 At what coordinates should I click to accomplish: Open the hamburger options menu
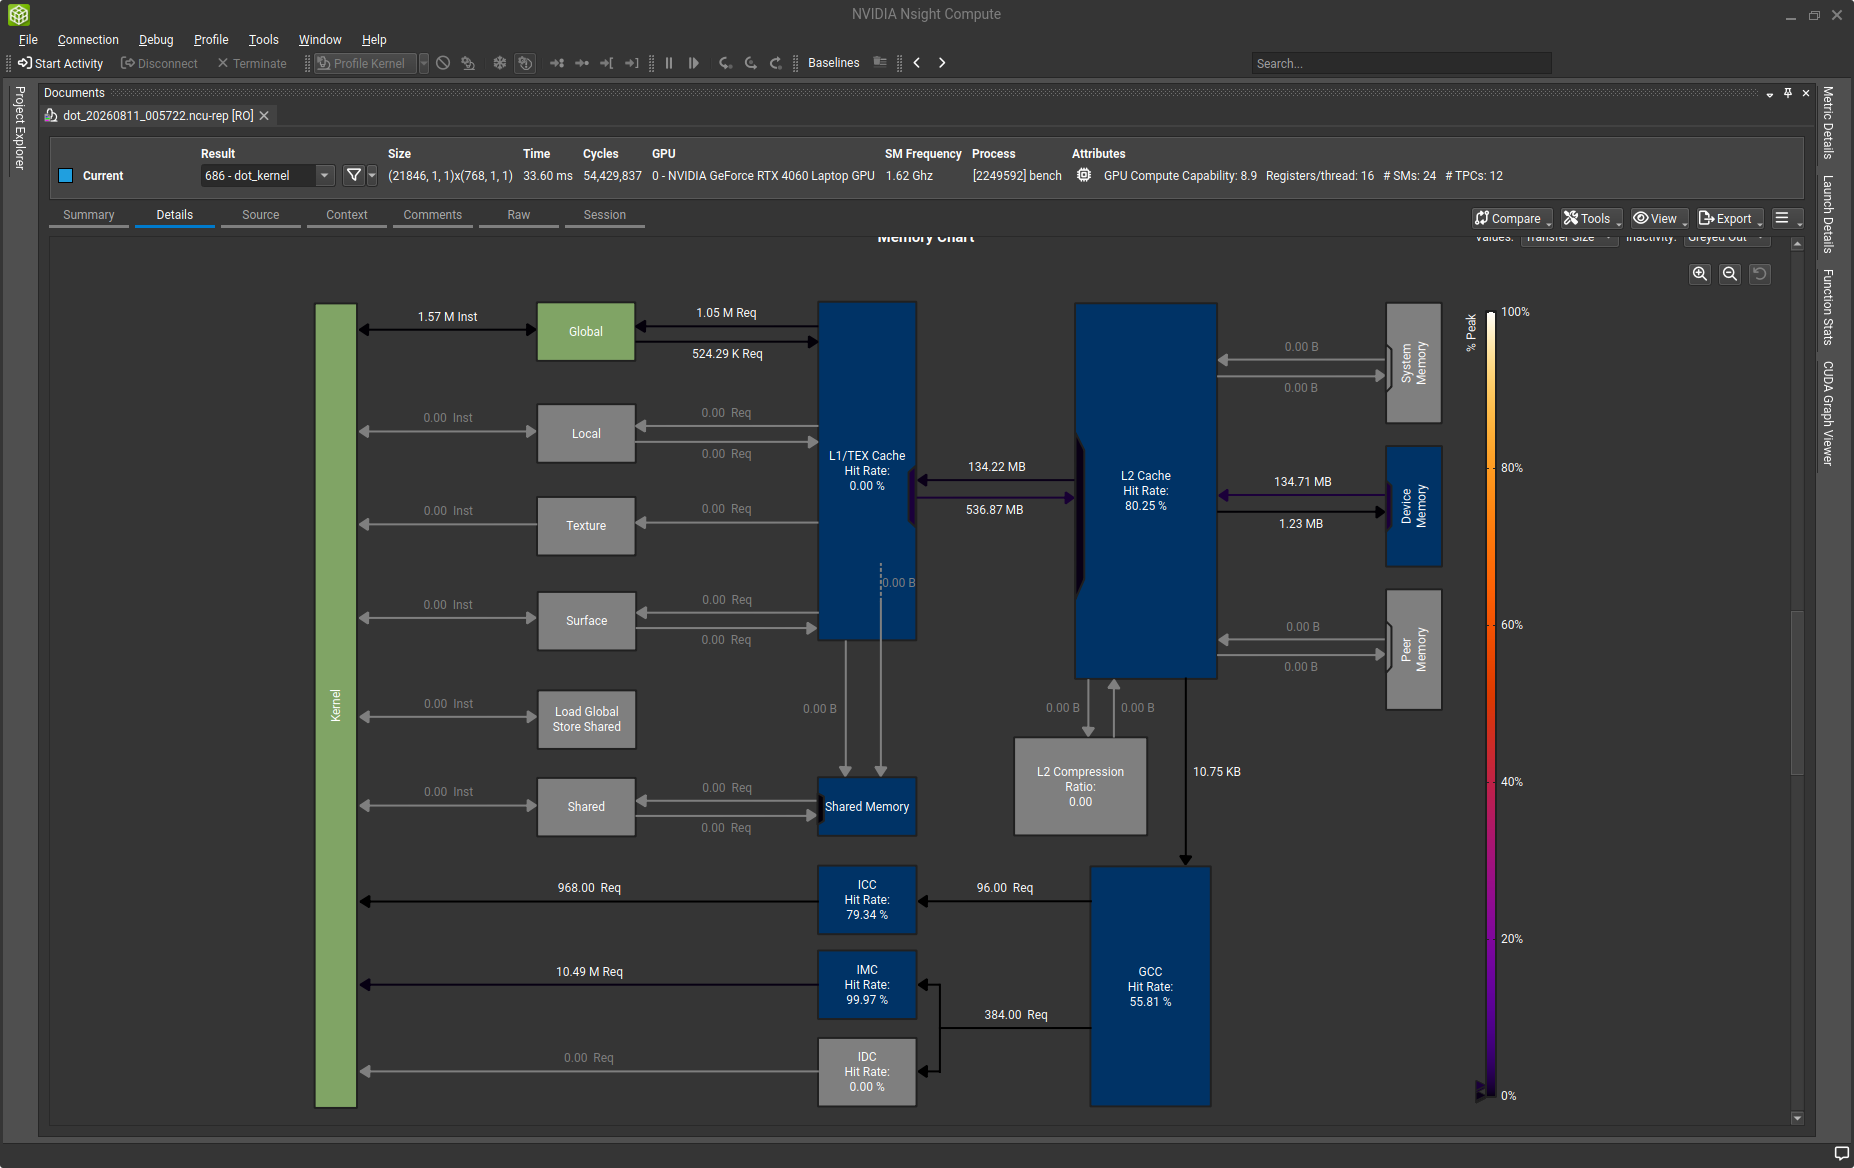click(1786, 218)
